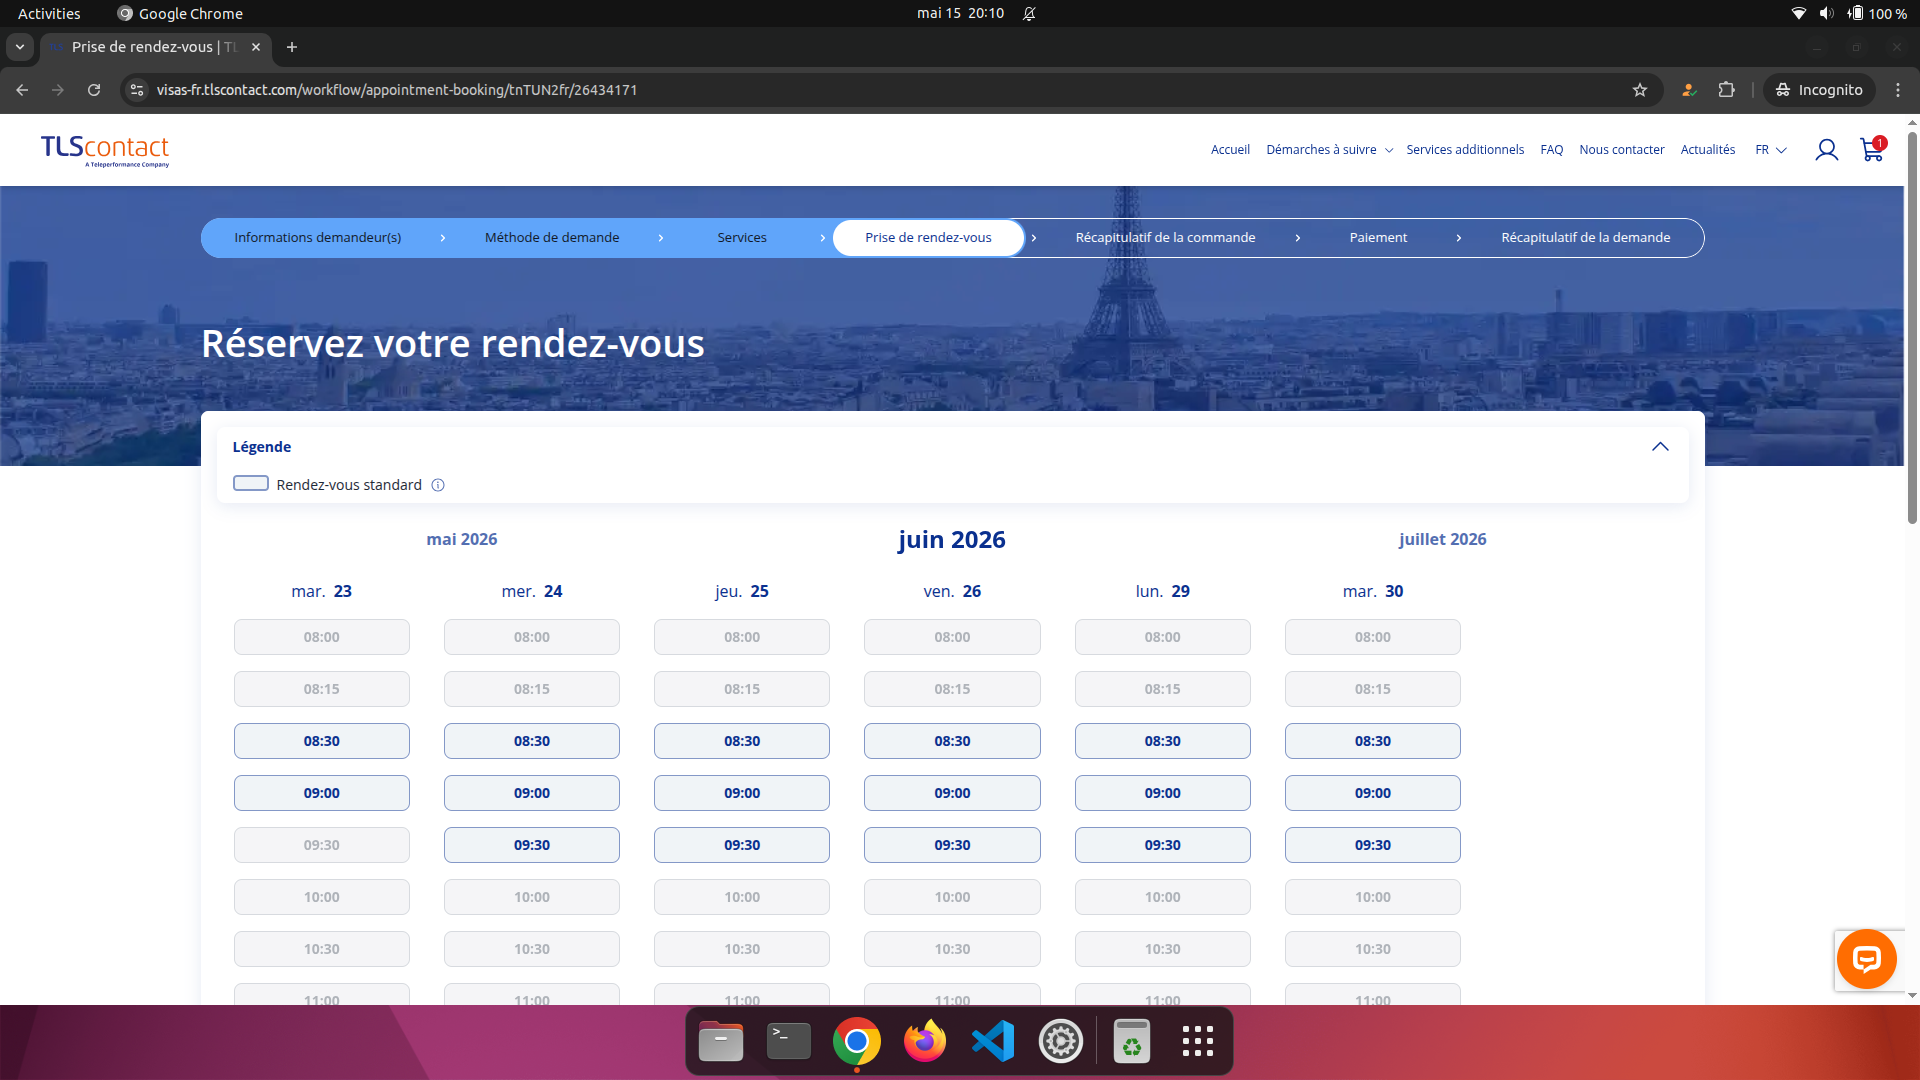Close the Prise de rendez-vous tab
Image resolution: width=1920 pixels, height=1080 pixels.
[256, 47]
